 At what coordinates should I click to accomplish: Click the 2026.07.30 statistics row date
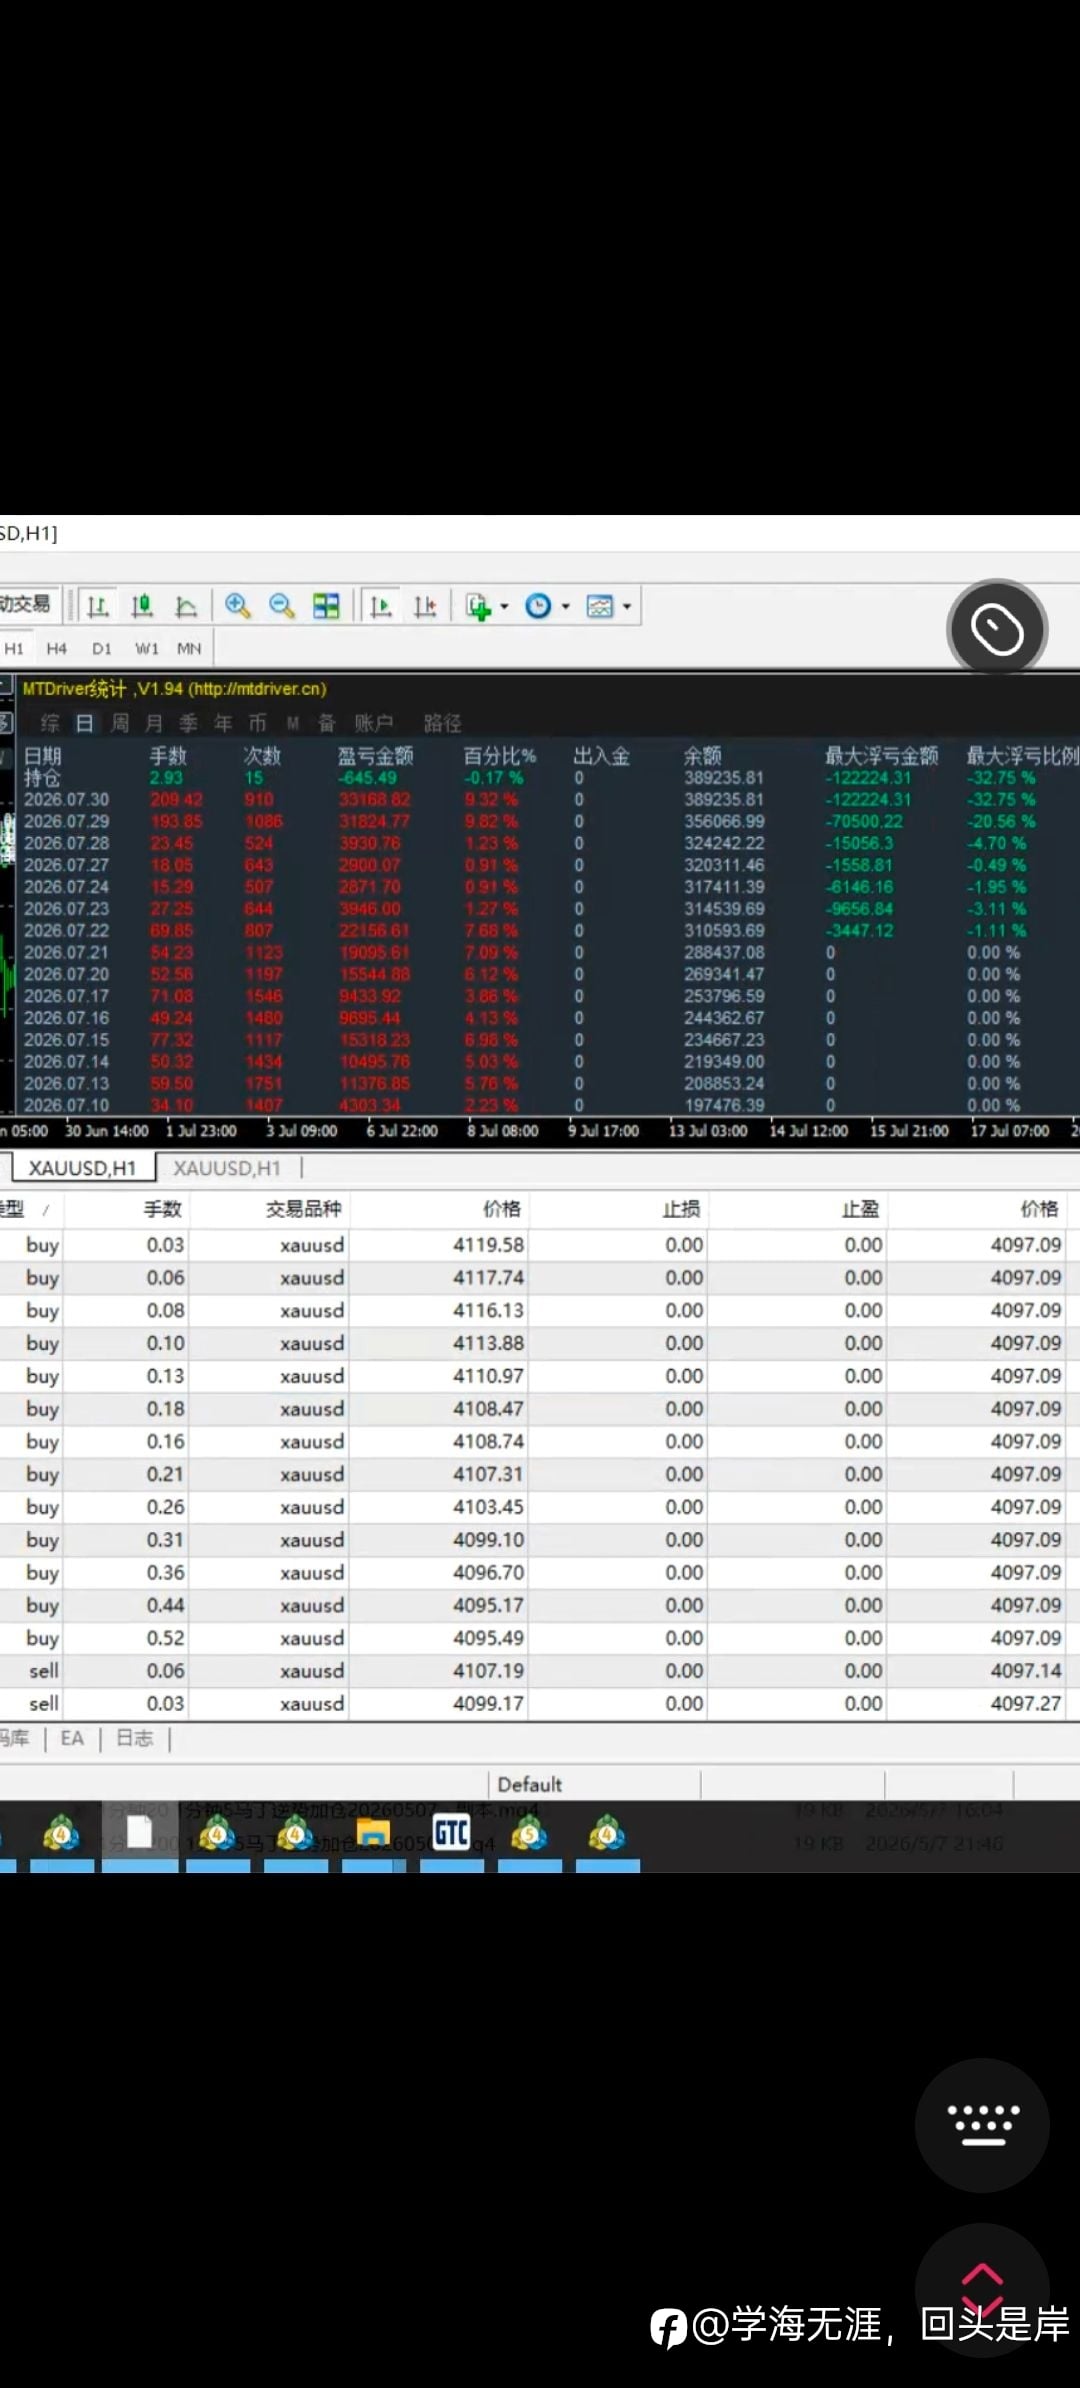click(x=67, y=799)
